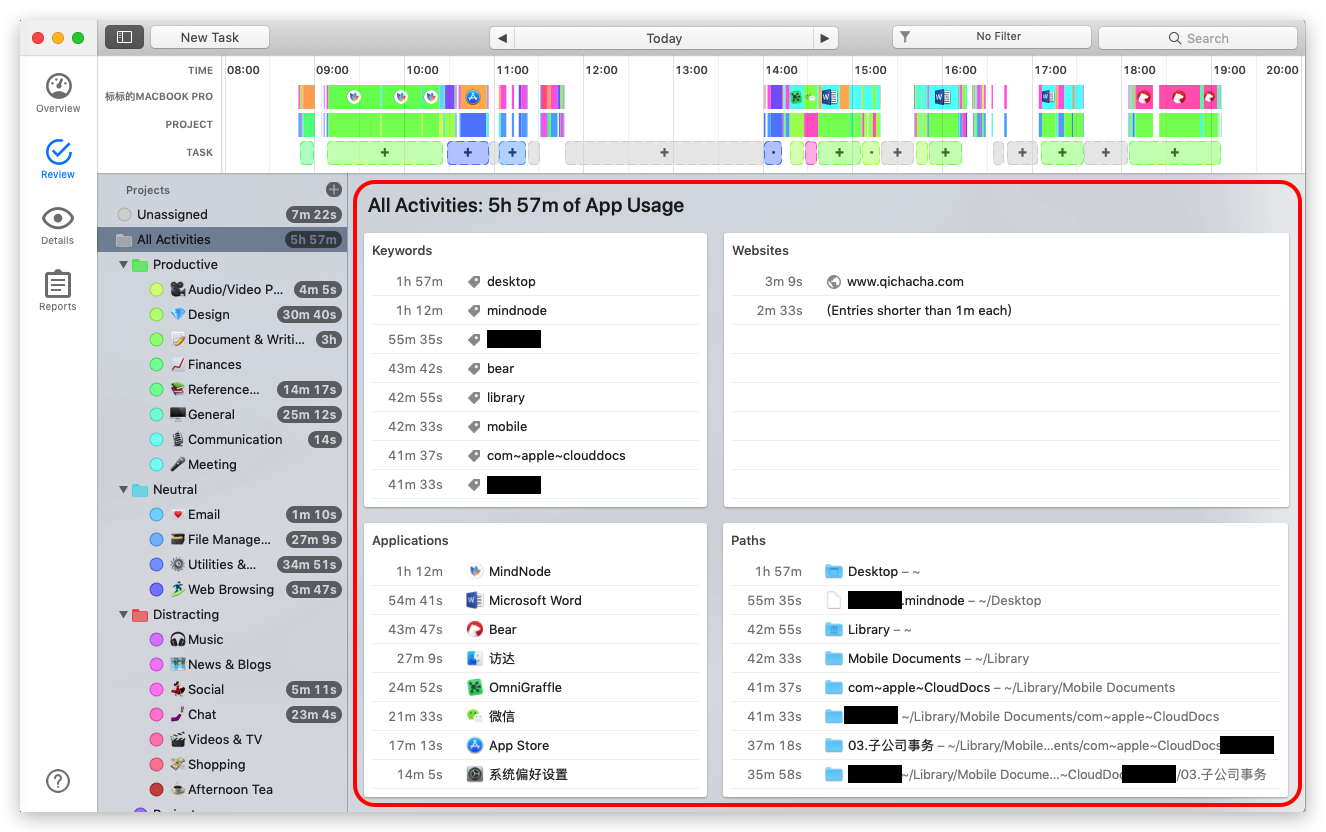Collapse the Neutral folder group
The width and height of the screenshot is (1326, 832).
tap(124, 490)
